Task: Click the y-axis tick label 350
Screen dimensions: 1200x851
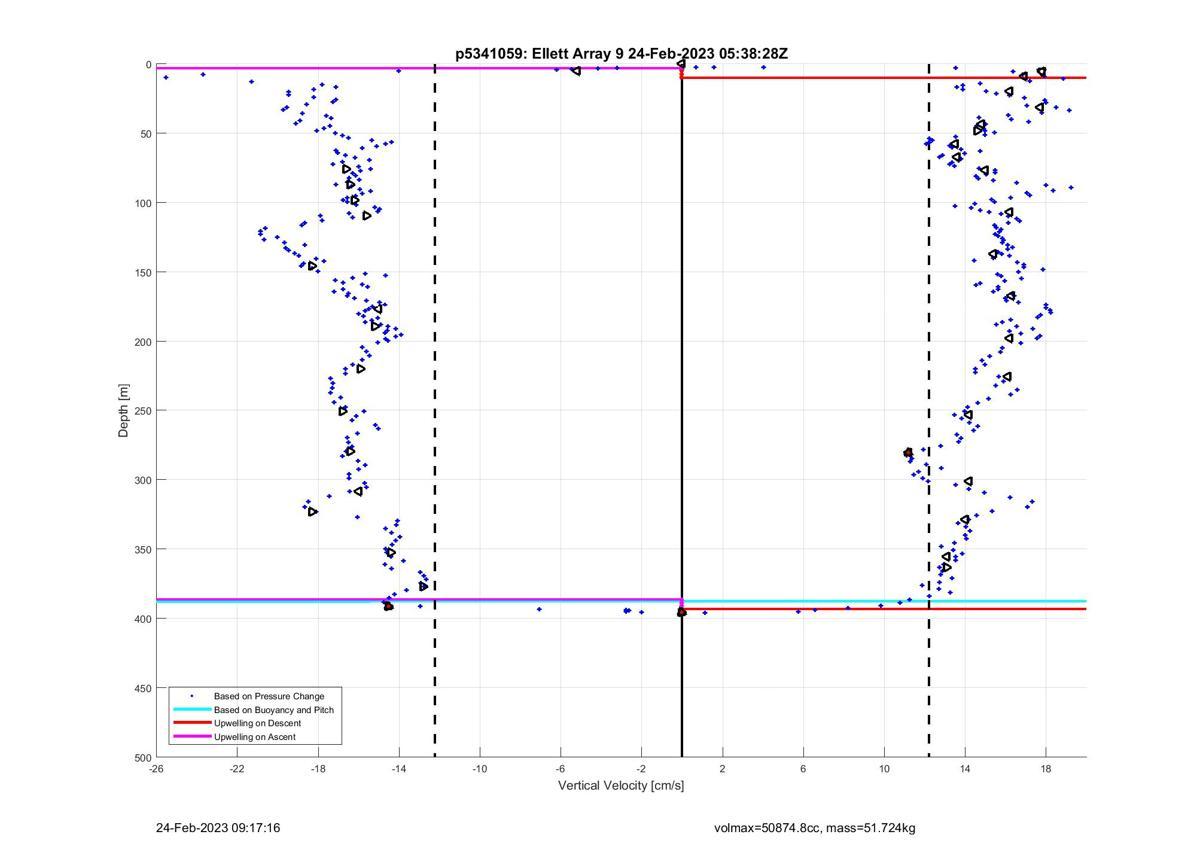Action: 143,549
